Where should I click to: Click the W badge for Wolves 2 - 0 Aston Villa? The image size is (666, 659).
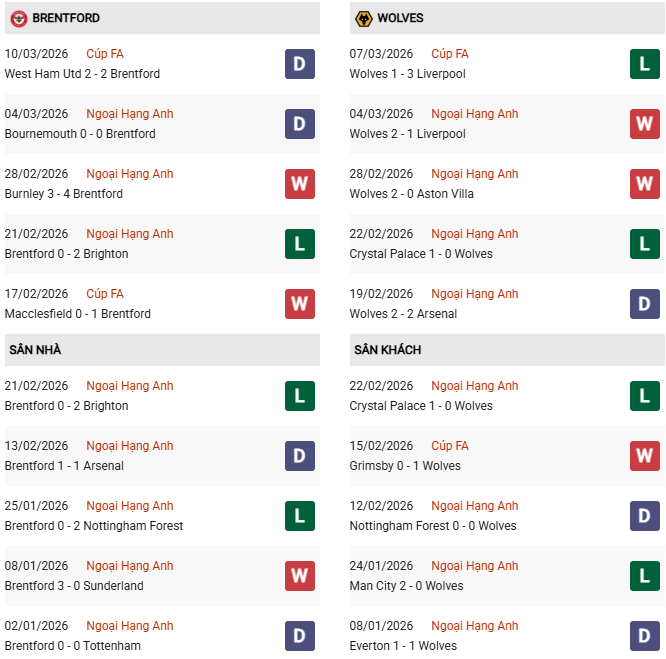644,184
